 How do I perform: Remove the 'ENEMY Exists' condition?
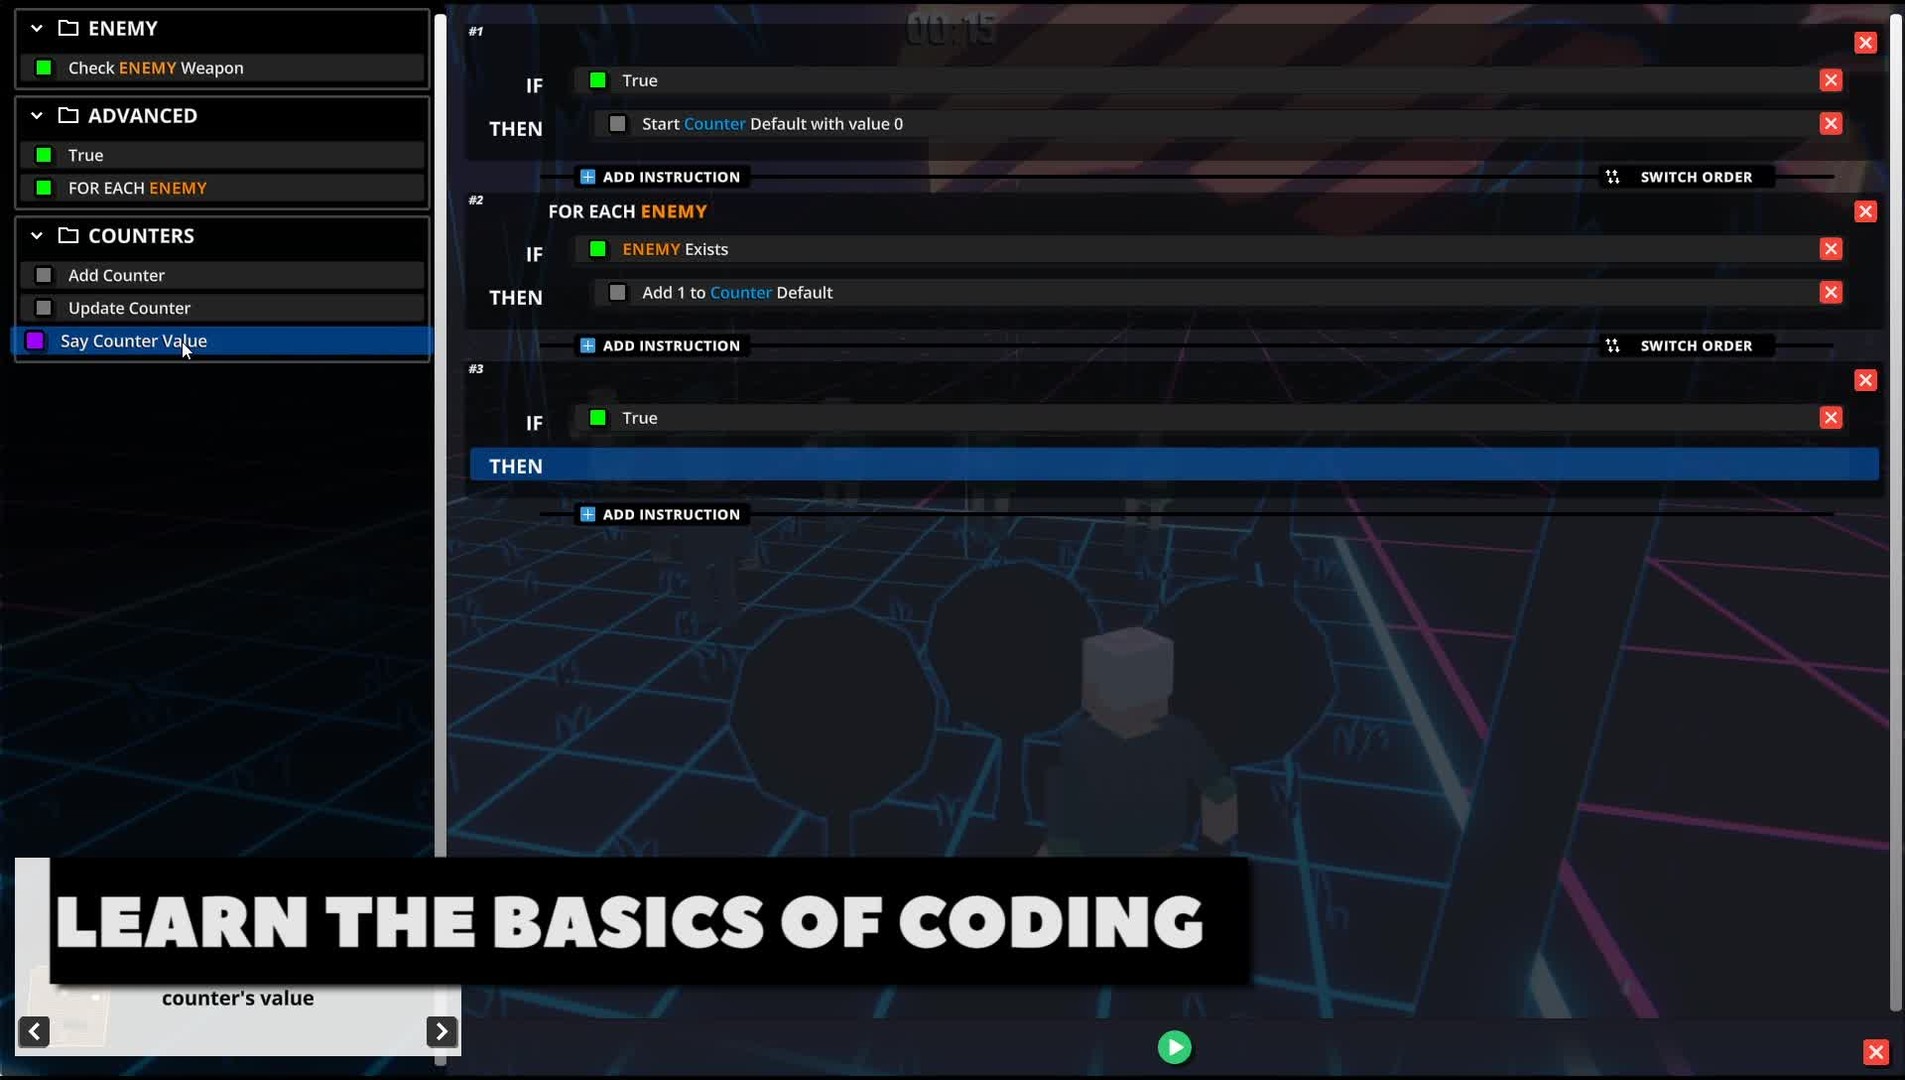pyautogui.click(x=1830, y=249)
